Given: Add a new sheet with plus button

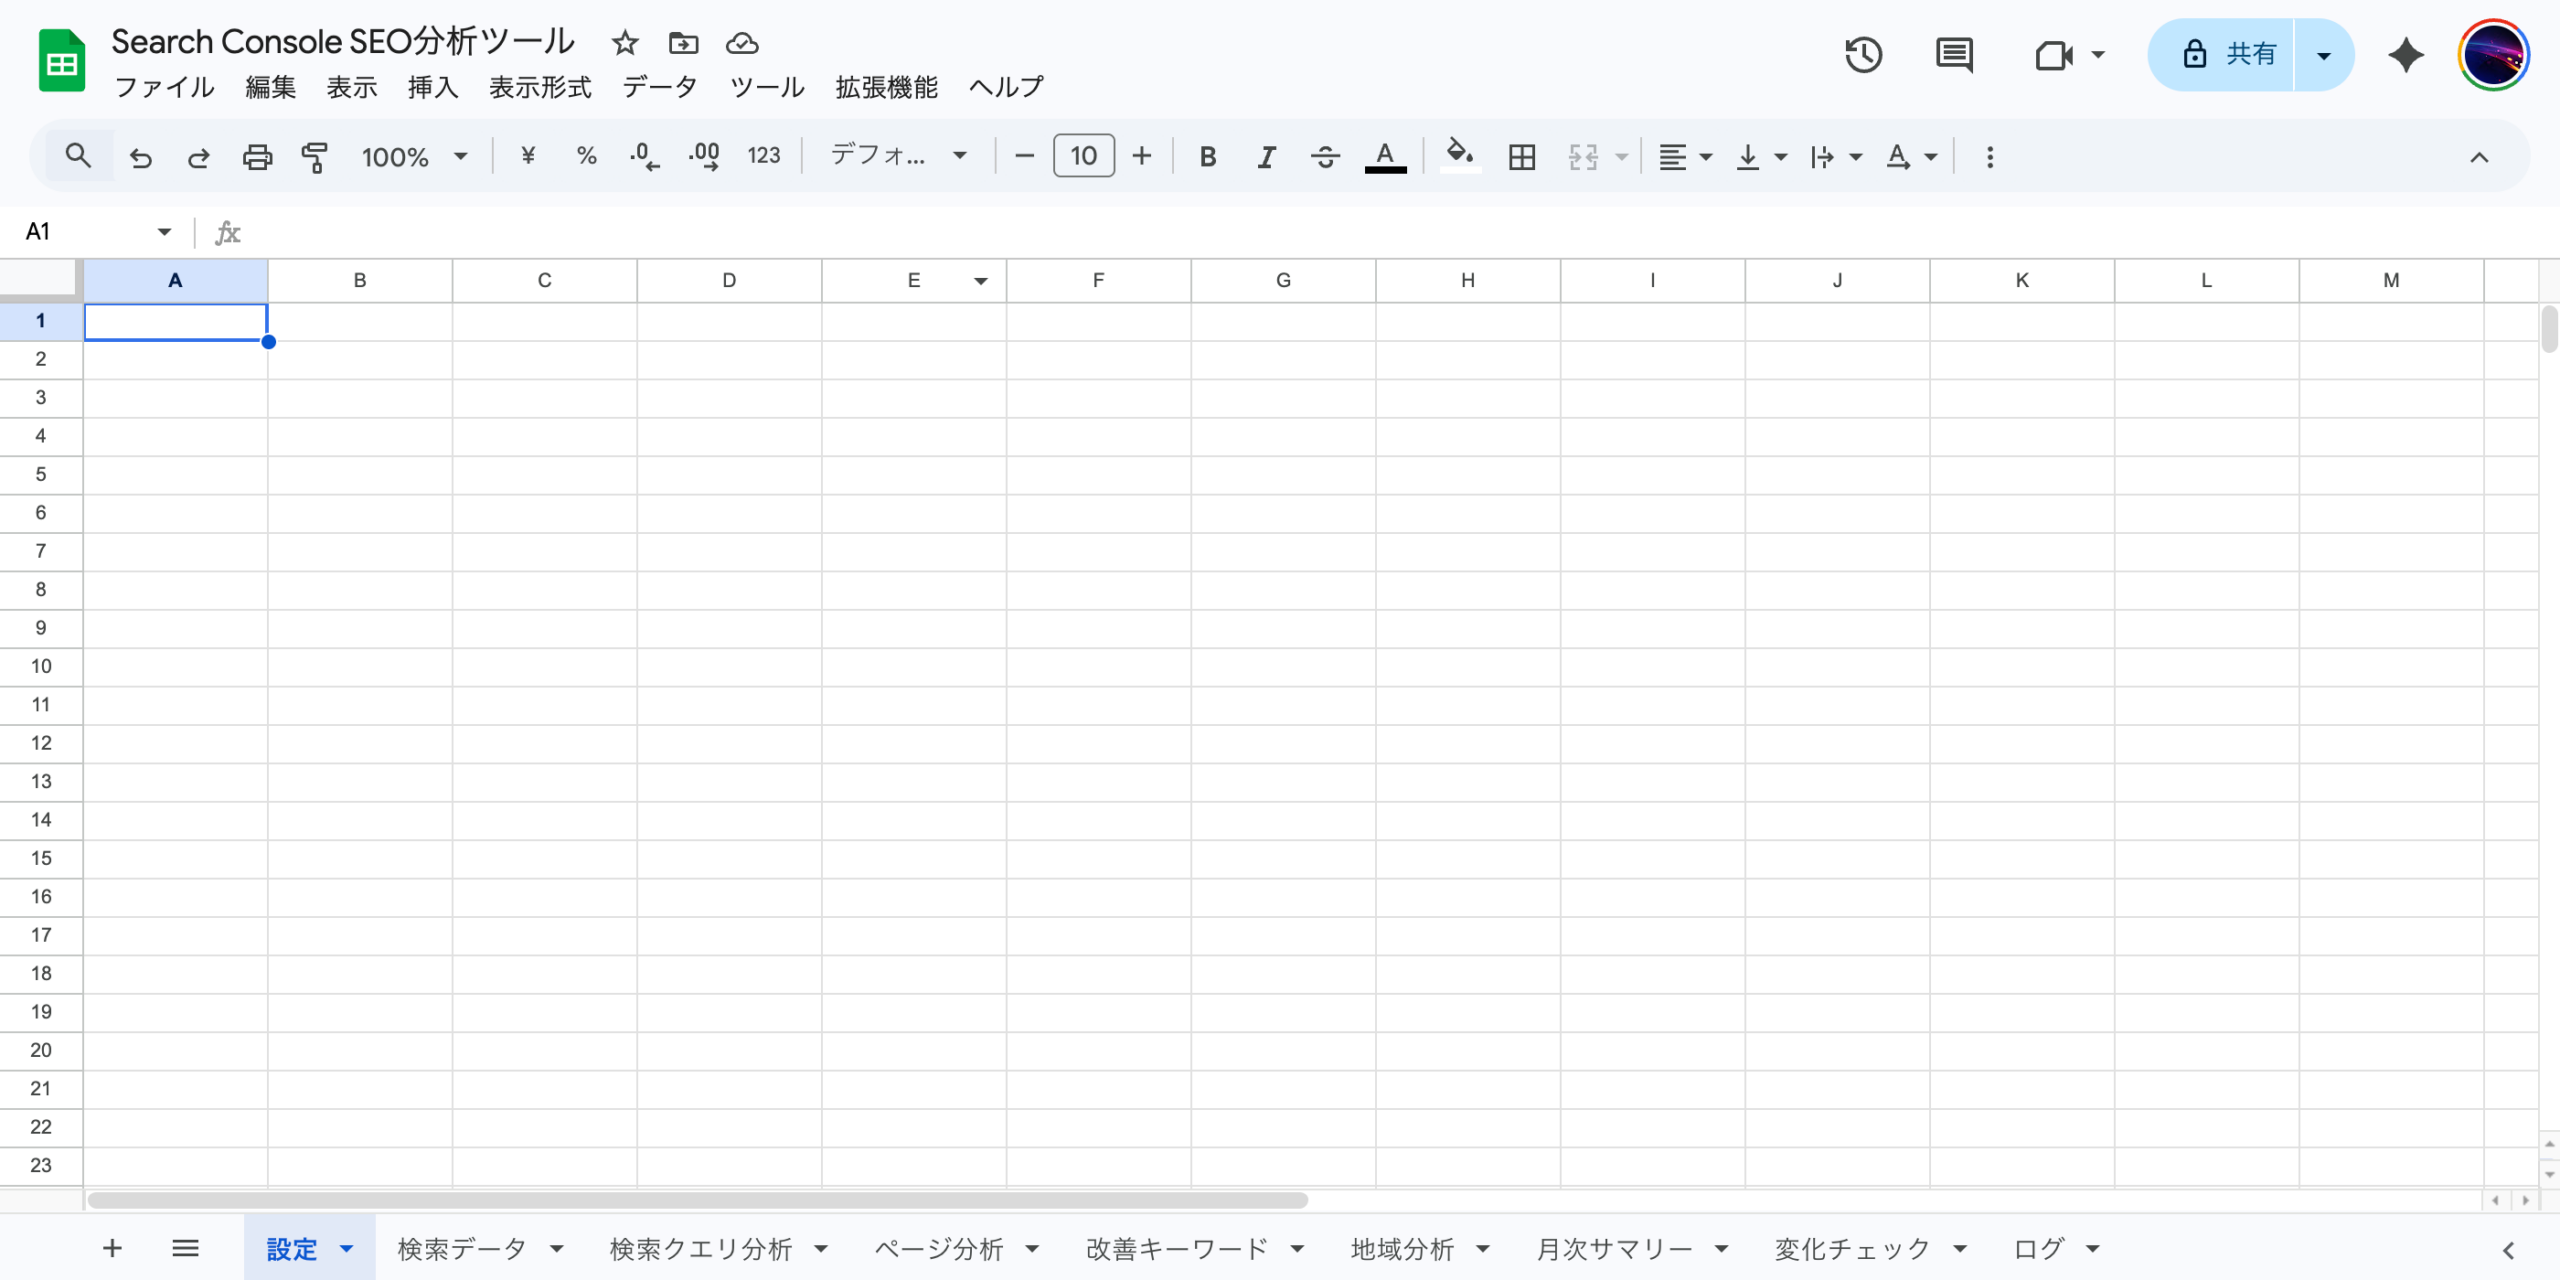Looking at the screenshot, I should [x=112, y=1248].
